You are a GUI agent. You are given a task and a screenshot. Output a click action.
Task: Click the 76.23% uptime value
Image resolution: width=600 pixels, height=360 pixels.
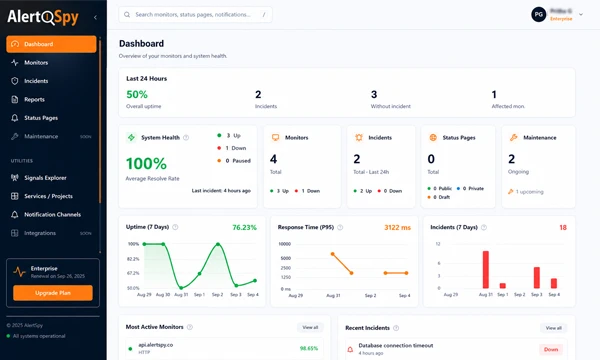pos(245,228)
